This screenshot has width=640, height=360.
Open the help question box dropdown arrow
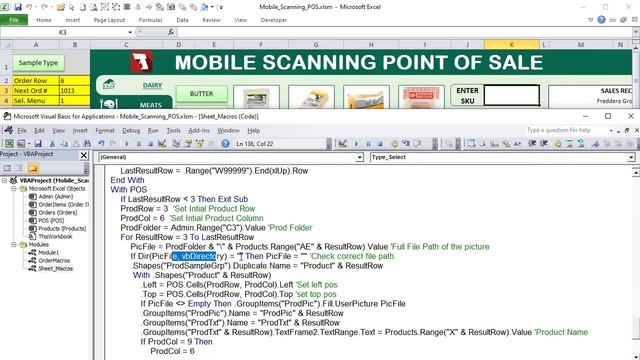[611, 130]
